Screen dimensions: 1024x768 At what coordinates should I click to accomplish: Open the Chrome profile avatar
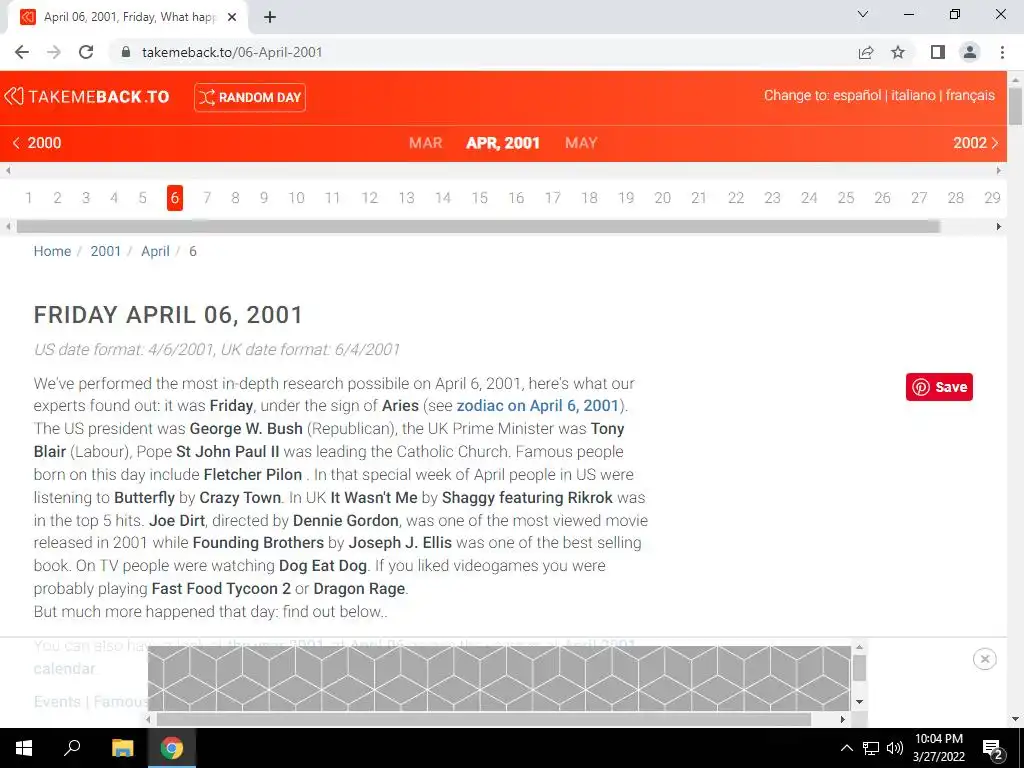pyautogui.click(x=970, y=52)
